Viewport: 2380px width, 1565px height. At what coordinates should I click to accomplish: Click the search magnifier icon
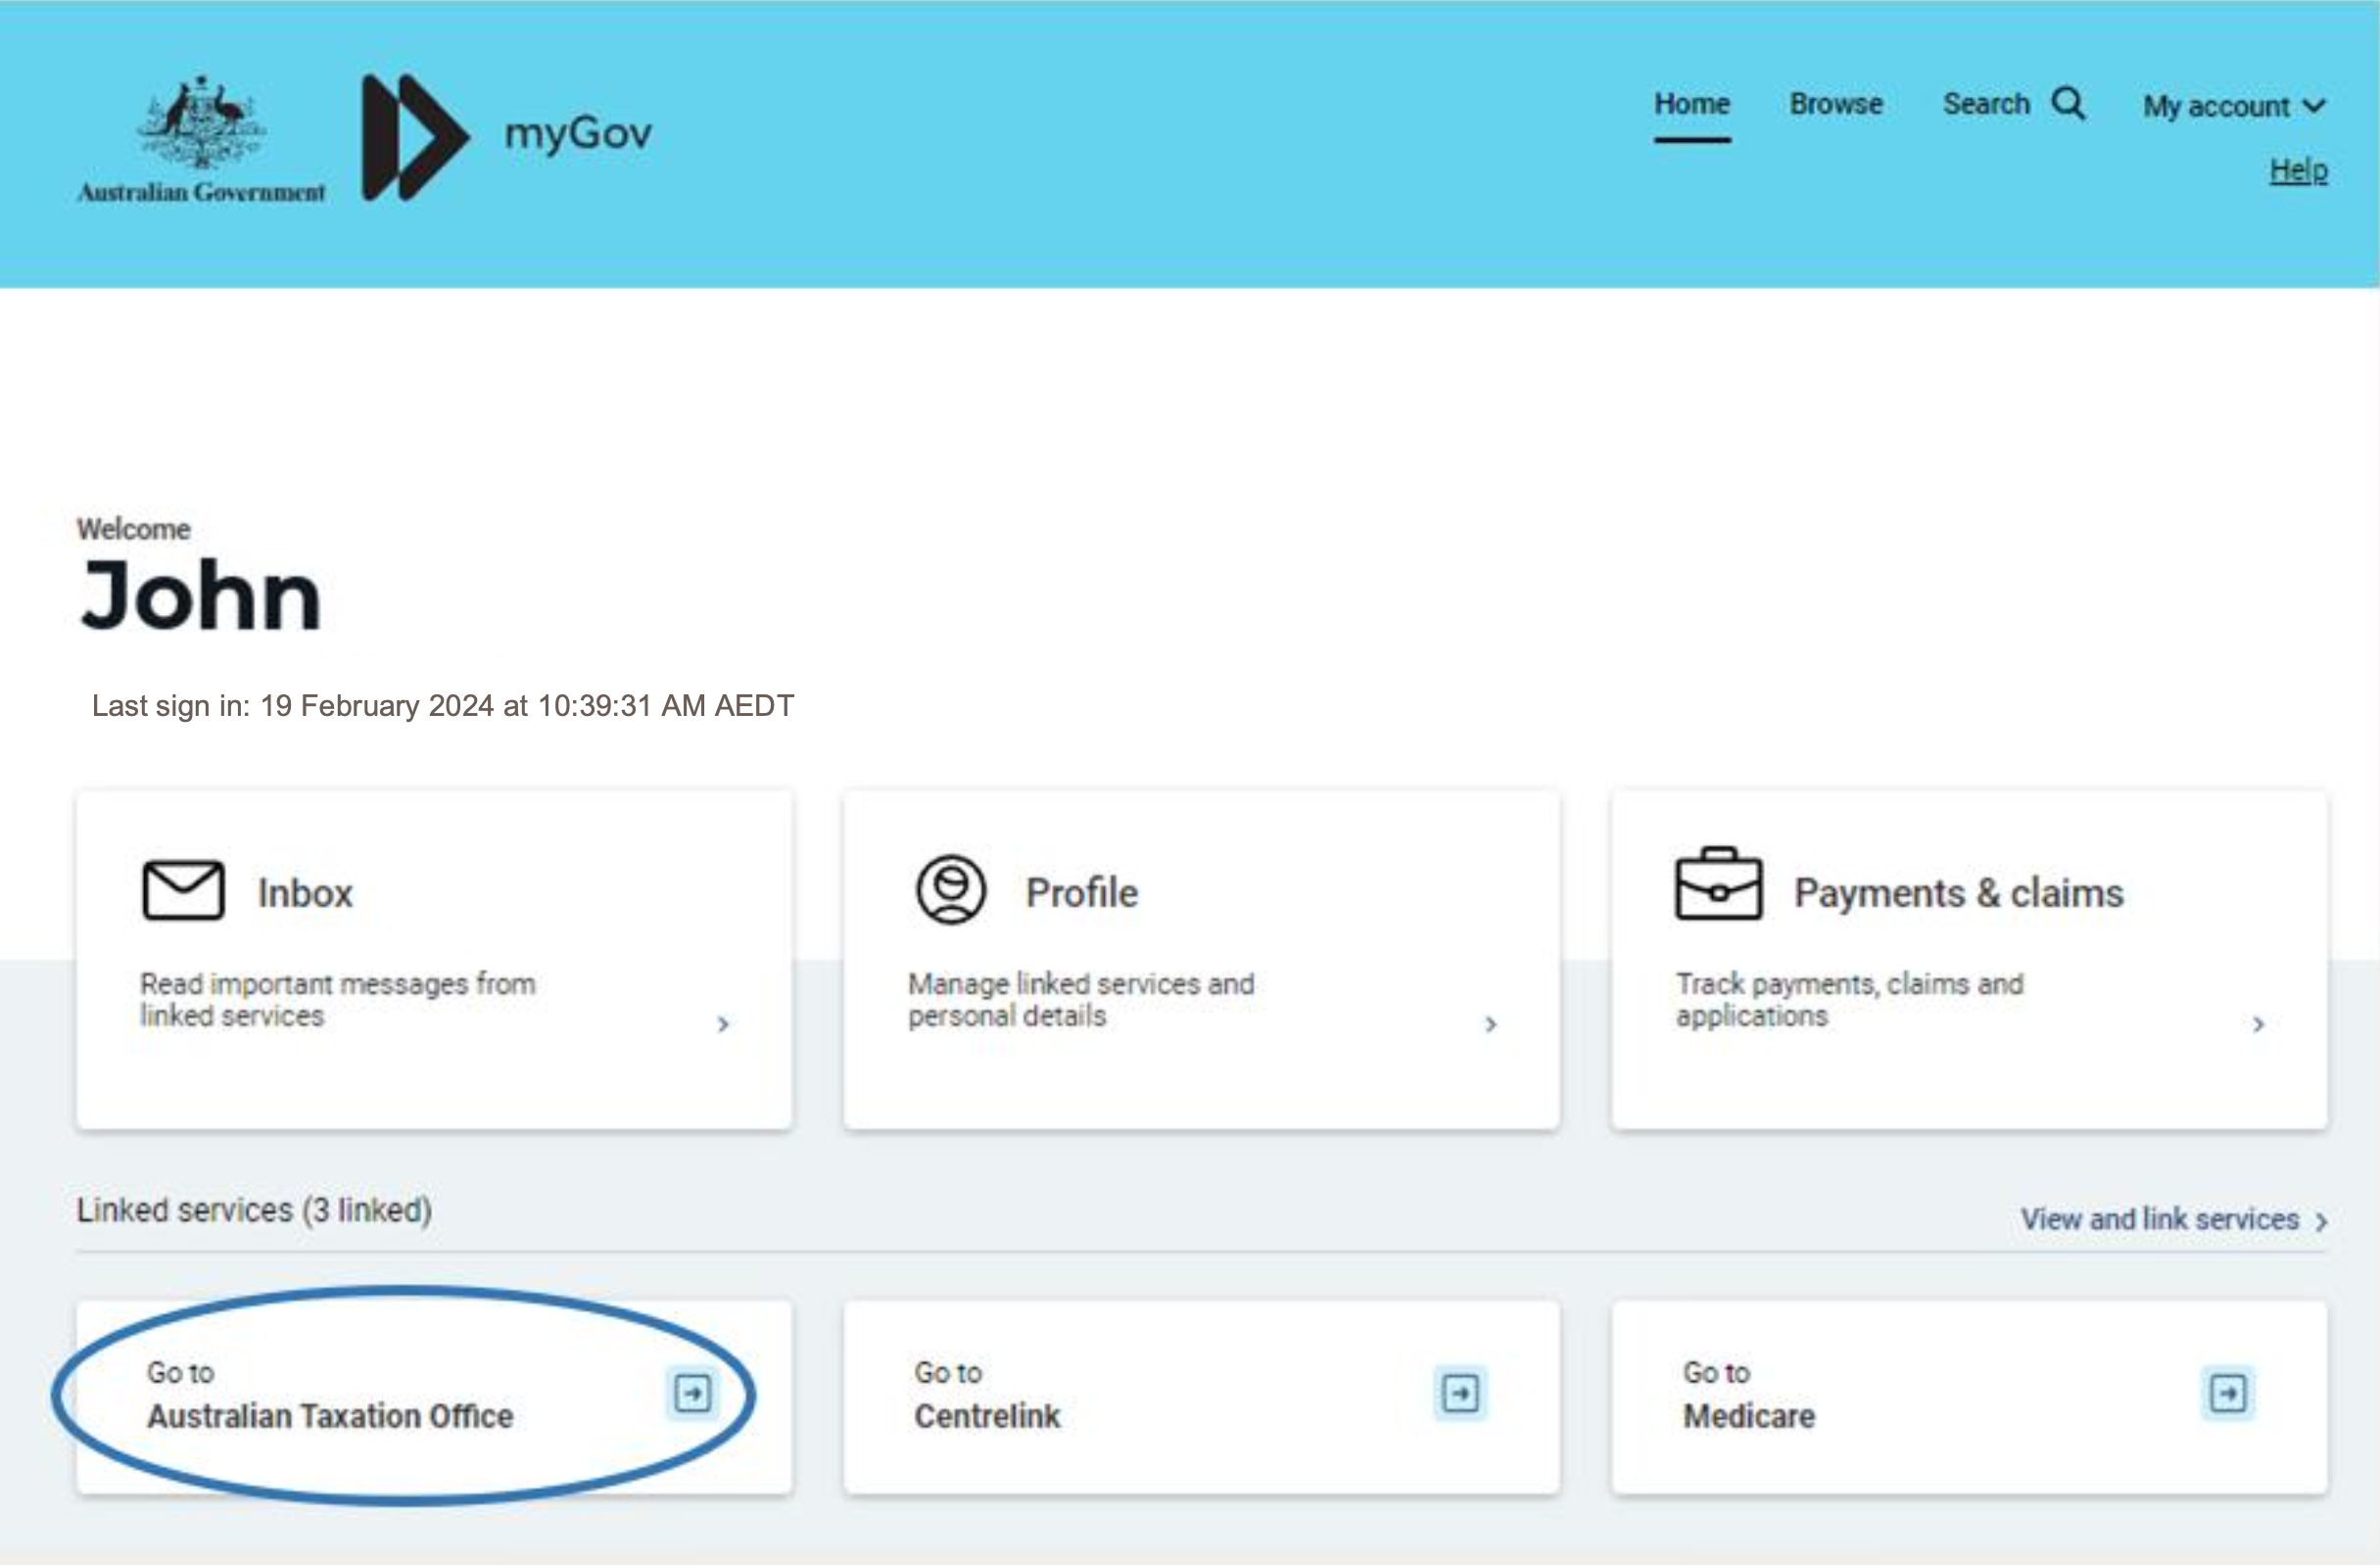pyautogui.click(x=2068, y=104)
